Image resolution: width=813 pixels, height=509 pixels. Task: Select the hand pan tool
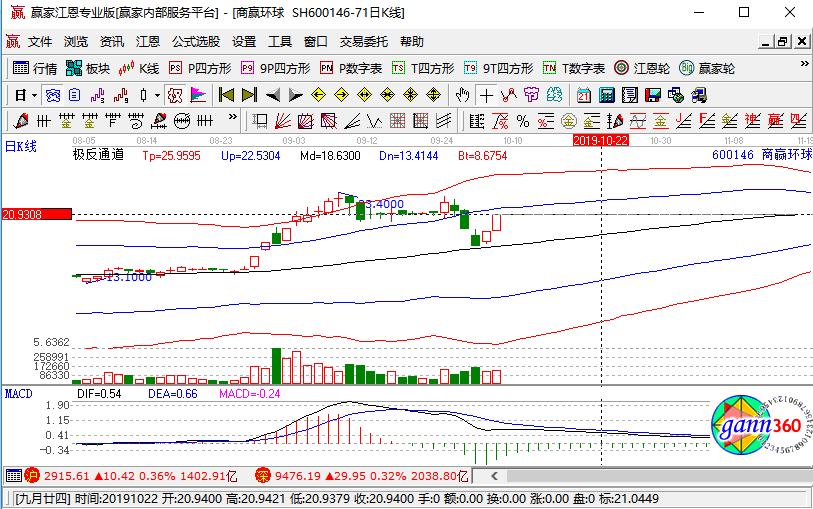462,95
